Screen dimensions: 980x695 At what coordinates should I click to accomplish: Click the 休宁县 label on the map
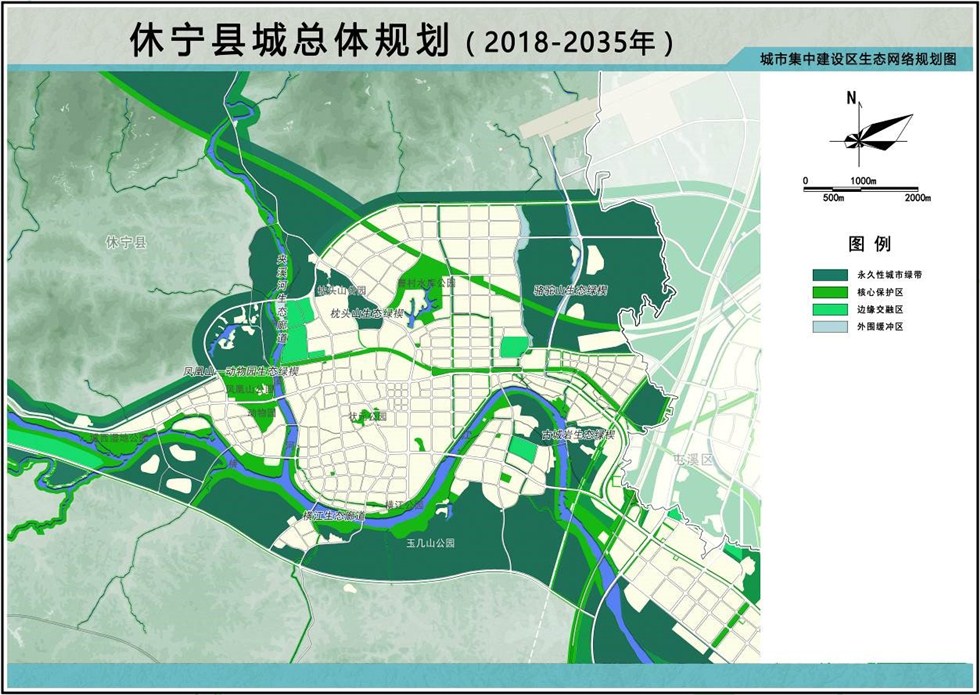click(x=127, y=242)
